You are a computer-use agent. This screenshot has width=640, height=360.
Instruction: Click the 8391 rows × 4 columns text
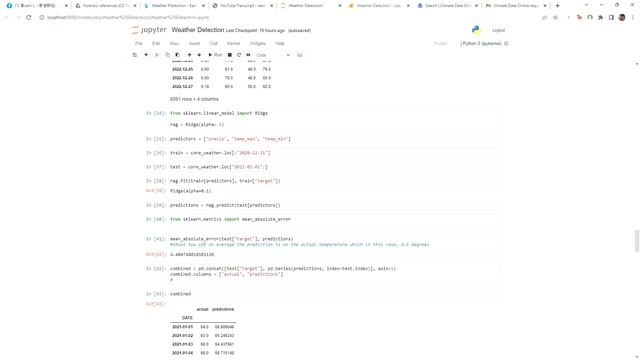tap(194, 99)
